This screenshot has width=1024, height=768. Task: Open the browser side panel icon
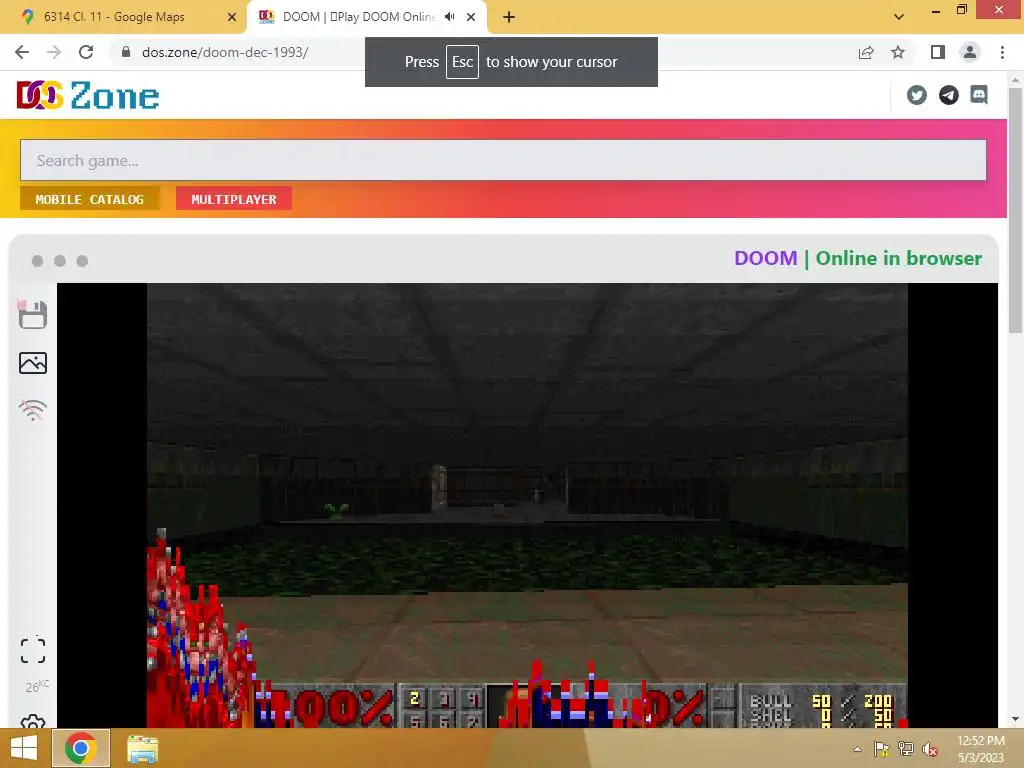pos(938,52)
